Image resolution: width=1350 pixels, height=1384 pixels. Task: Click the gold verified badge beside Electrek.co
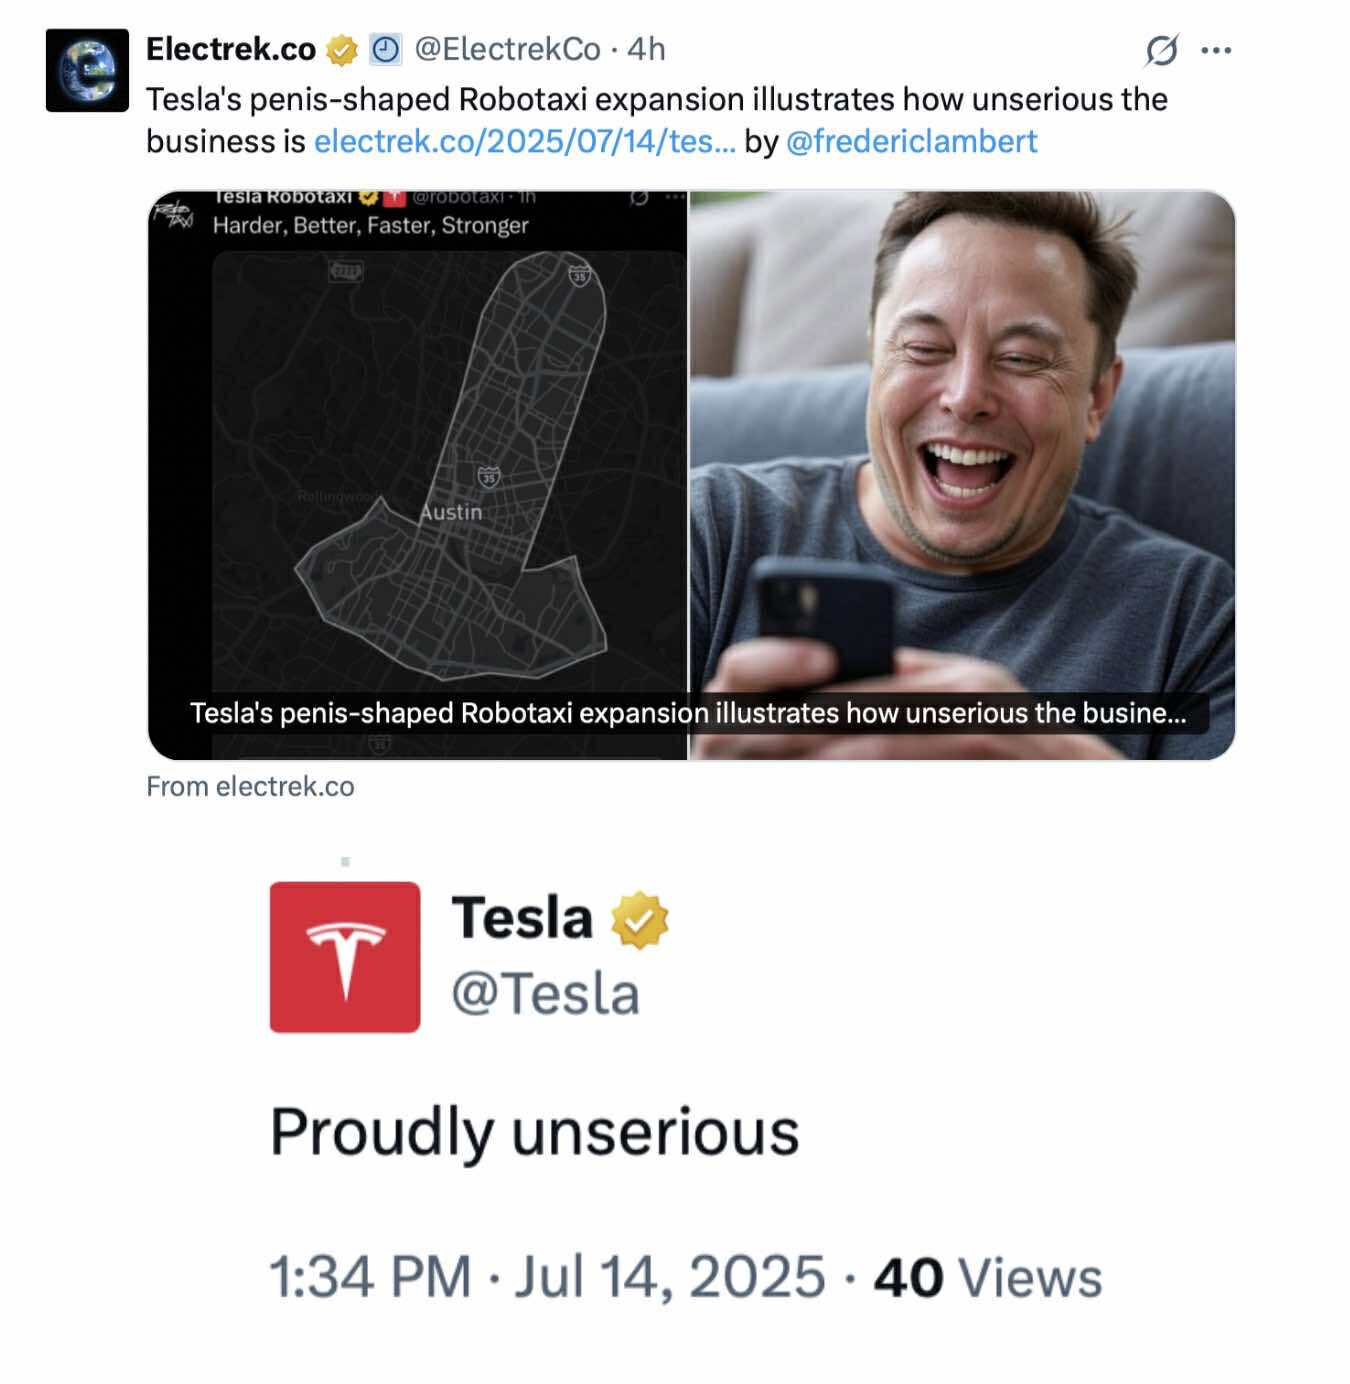[x=342, y=49]
